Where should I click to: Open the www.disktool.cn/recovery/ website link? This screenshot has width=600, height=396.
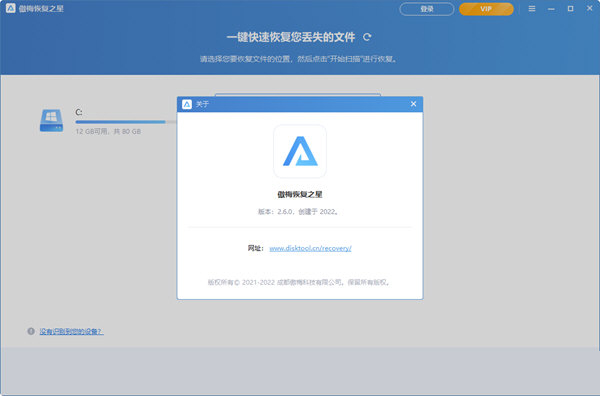(x=310, y=248)
